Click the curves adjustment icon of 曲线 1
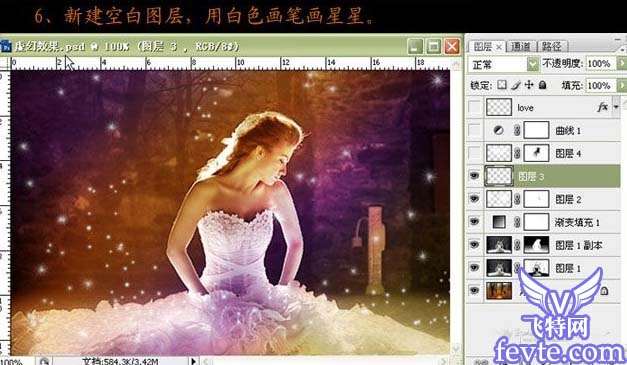The image size is (627, 365). pyautogui.click(x=498, y=130)
